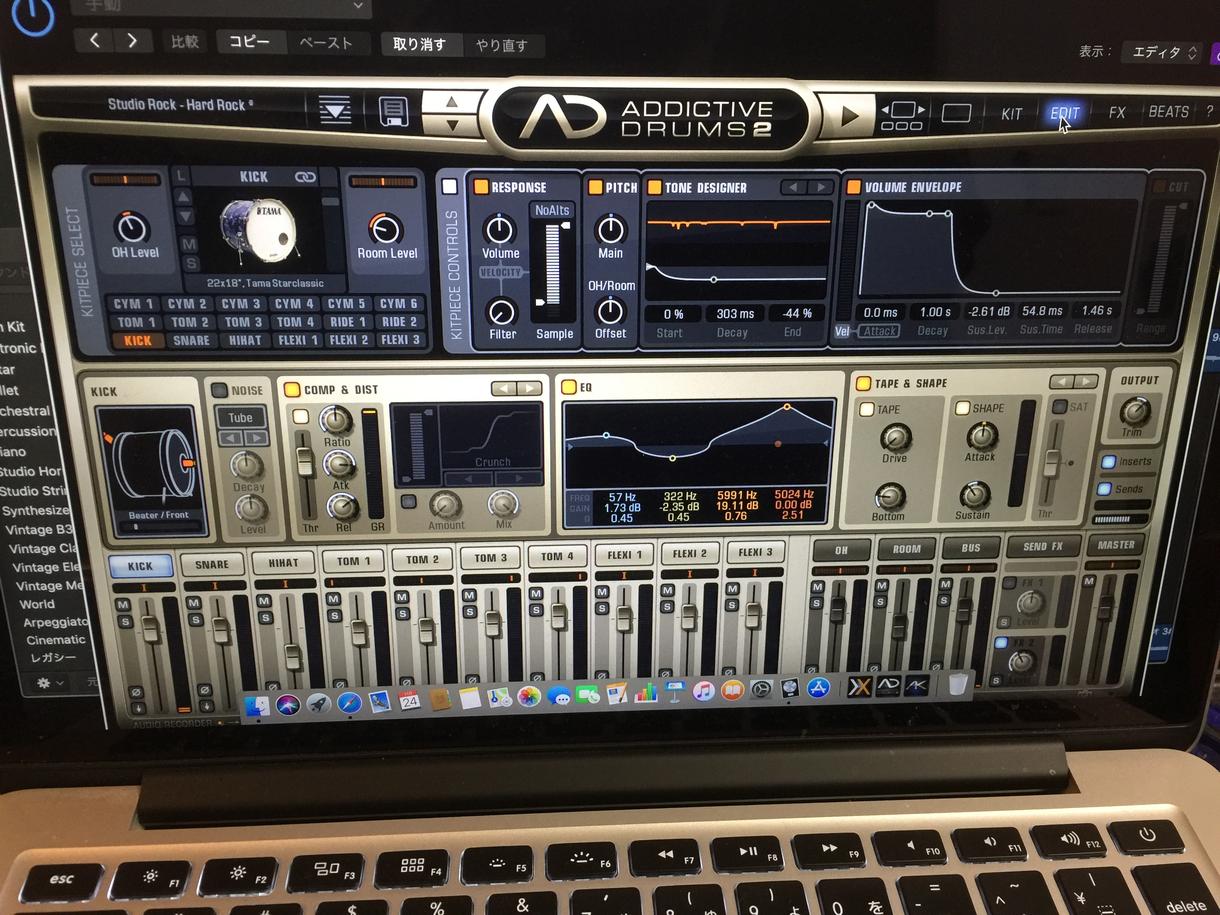
Task: Open the Tube noise type selector
Action: pos(240,417)
